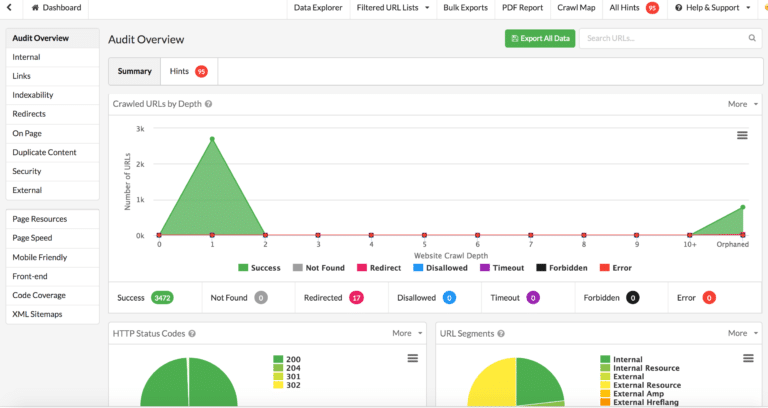
Task: Toggle Not Found series in legend
Action: pos(319,268)
